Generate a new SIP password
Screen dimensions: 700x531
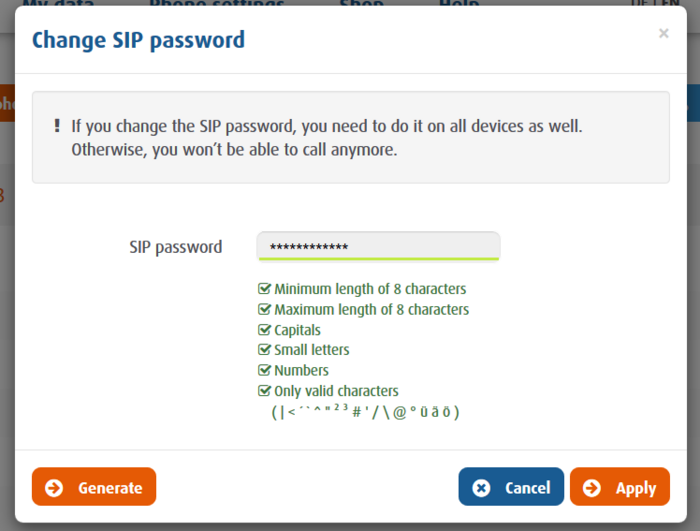(94, 487)
